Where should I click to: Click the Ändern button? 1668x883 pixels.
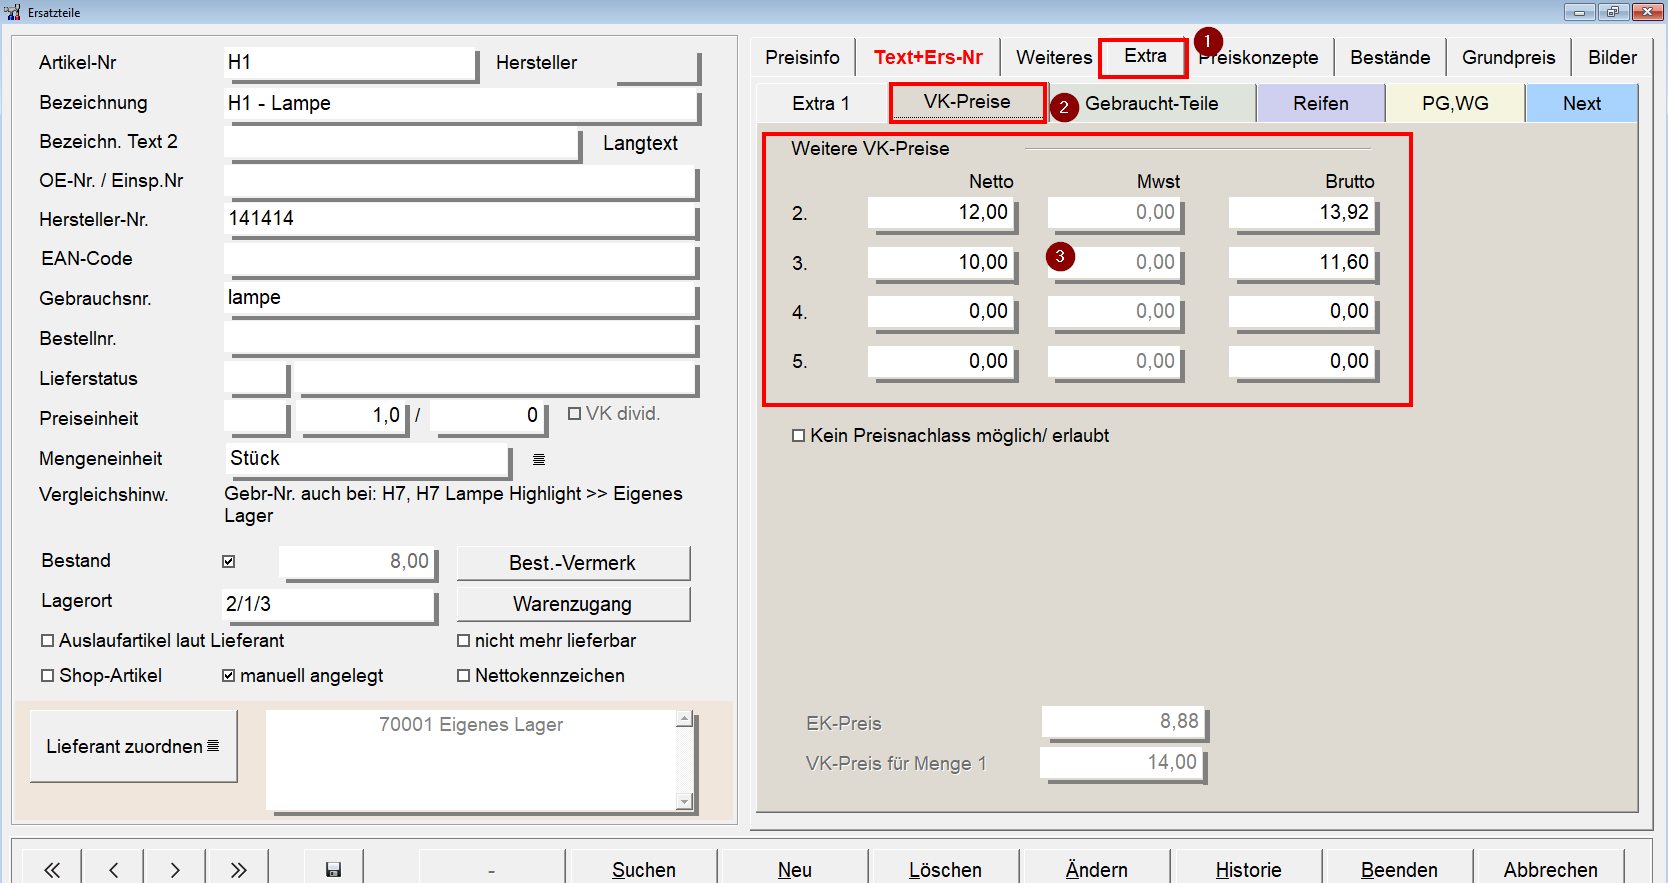[x=1096, y=869]
